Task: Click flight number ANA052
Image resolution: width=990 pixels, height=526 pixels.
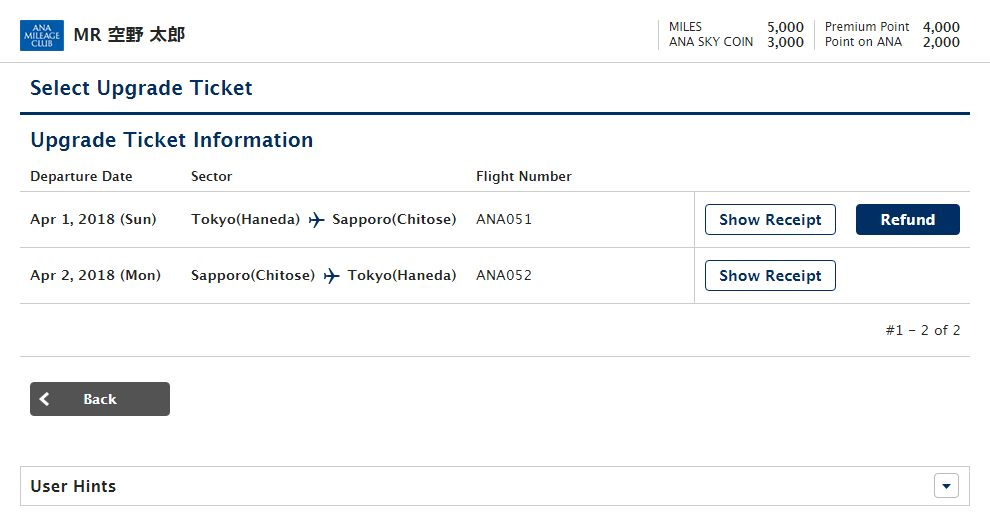Action: tap(504, 276)
